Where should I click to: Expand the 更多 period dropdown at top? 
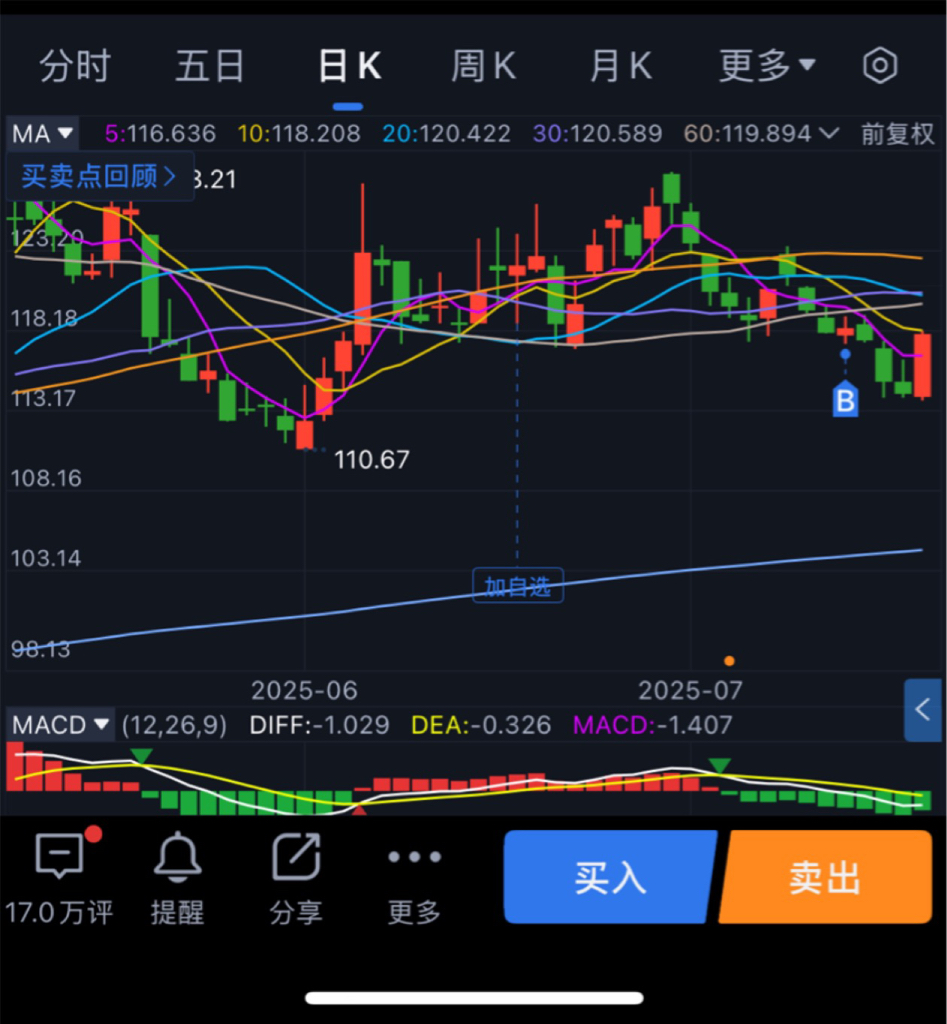[767, 65]
